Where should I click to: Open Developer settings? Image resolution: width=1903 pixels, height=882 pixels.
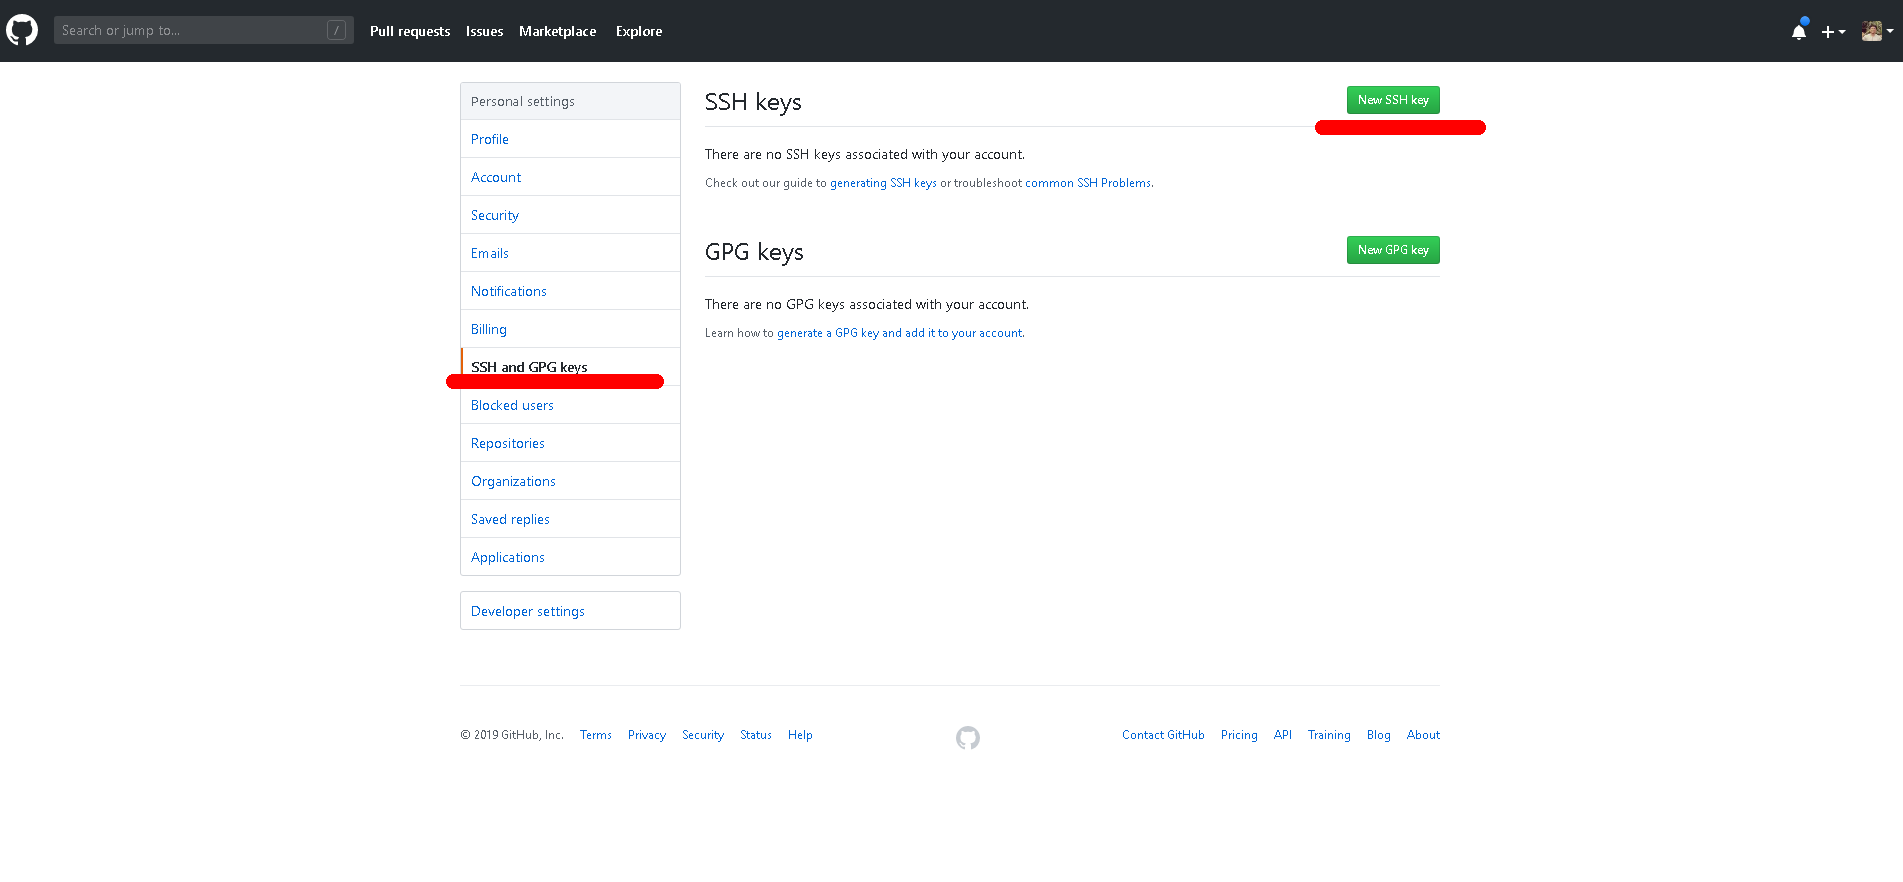click(570, 611)
